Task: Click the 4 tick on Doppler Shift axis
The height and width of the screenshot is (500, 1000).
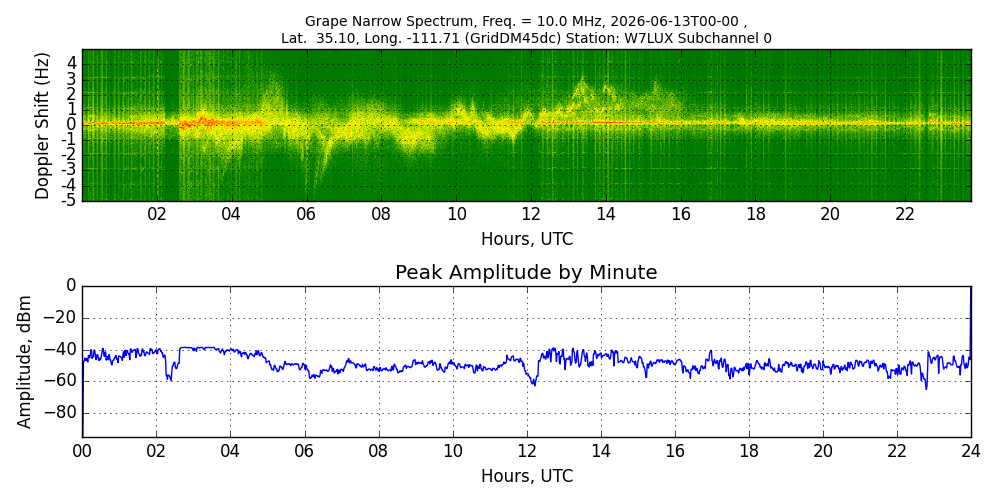Action: (73, 64)
